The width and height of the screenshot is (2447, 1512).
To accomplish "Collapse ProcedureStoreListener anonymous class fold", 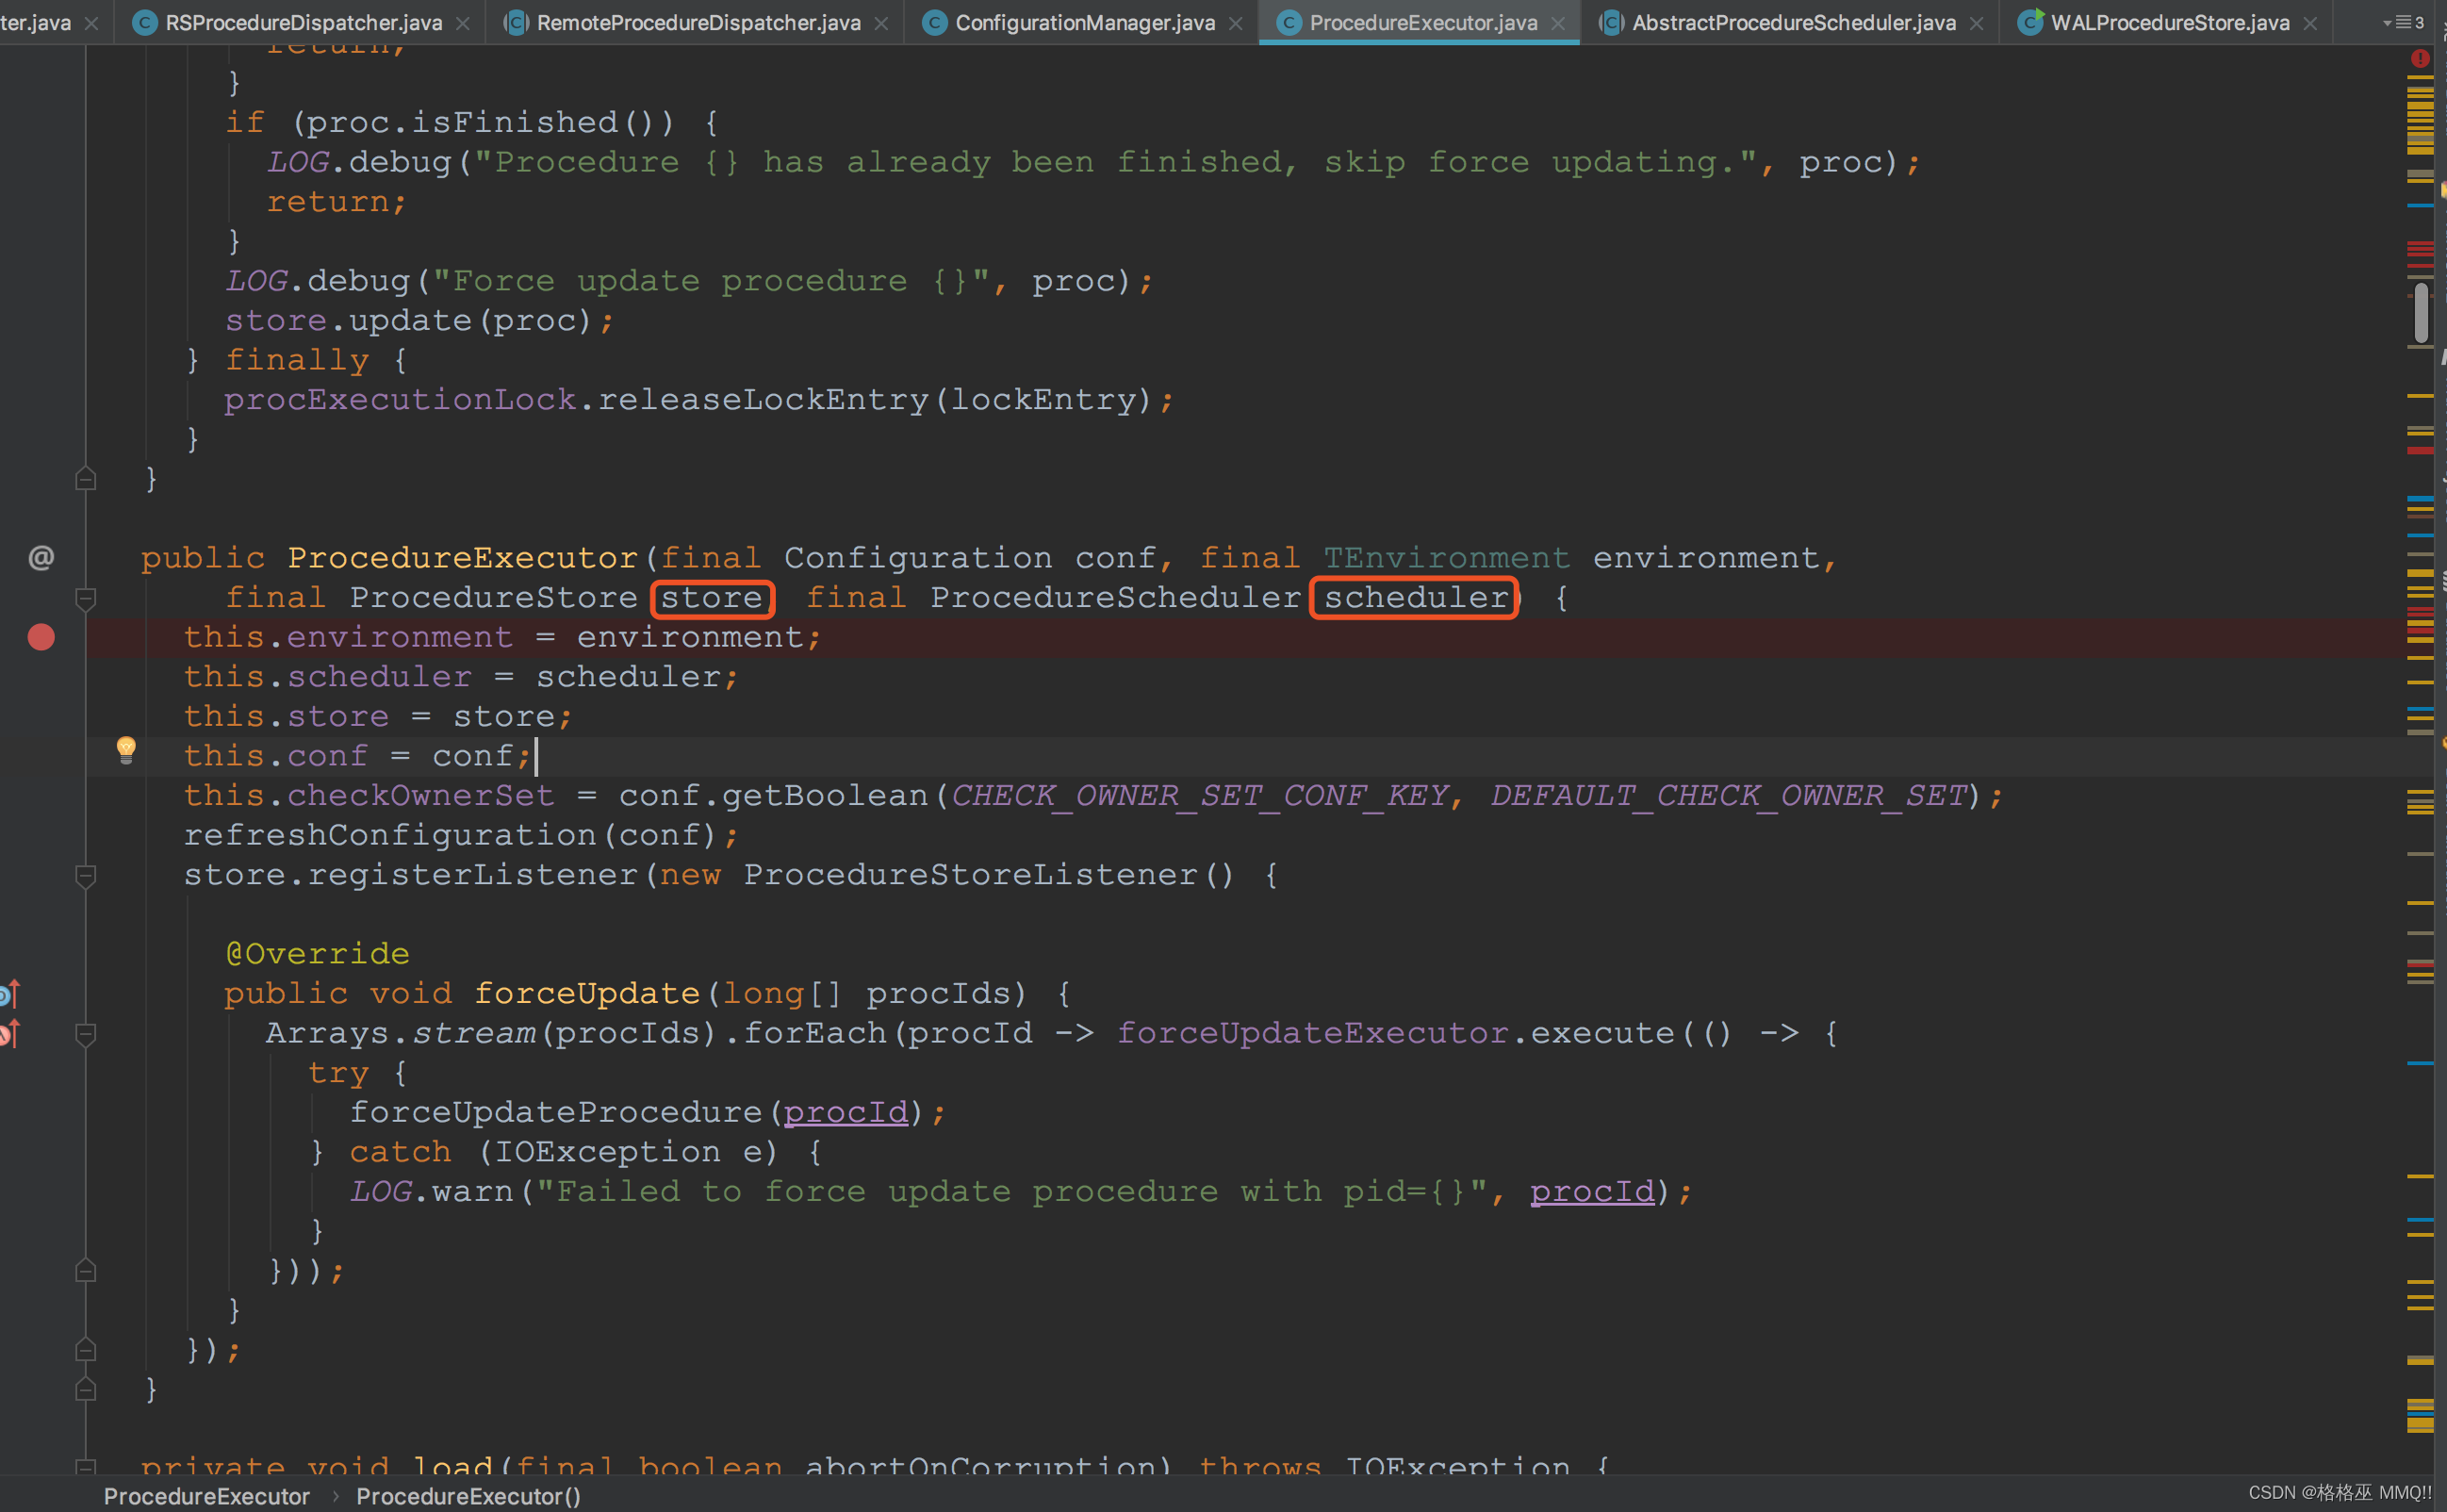I will pos(86,876).
